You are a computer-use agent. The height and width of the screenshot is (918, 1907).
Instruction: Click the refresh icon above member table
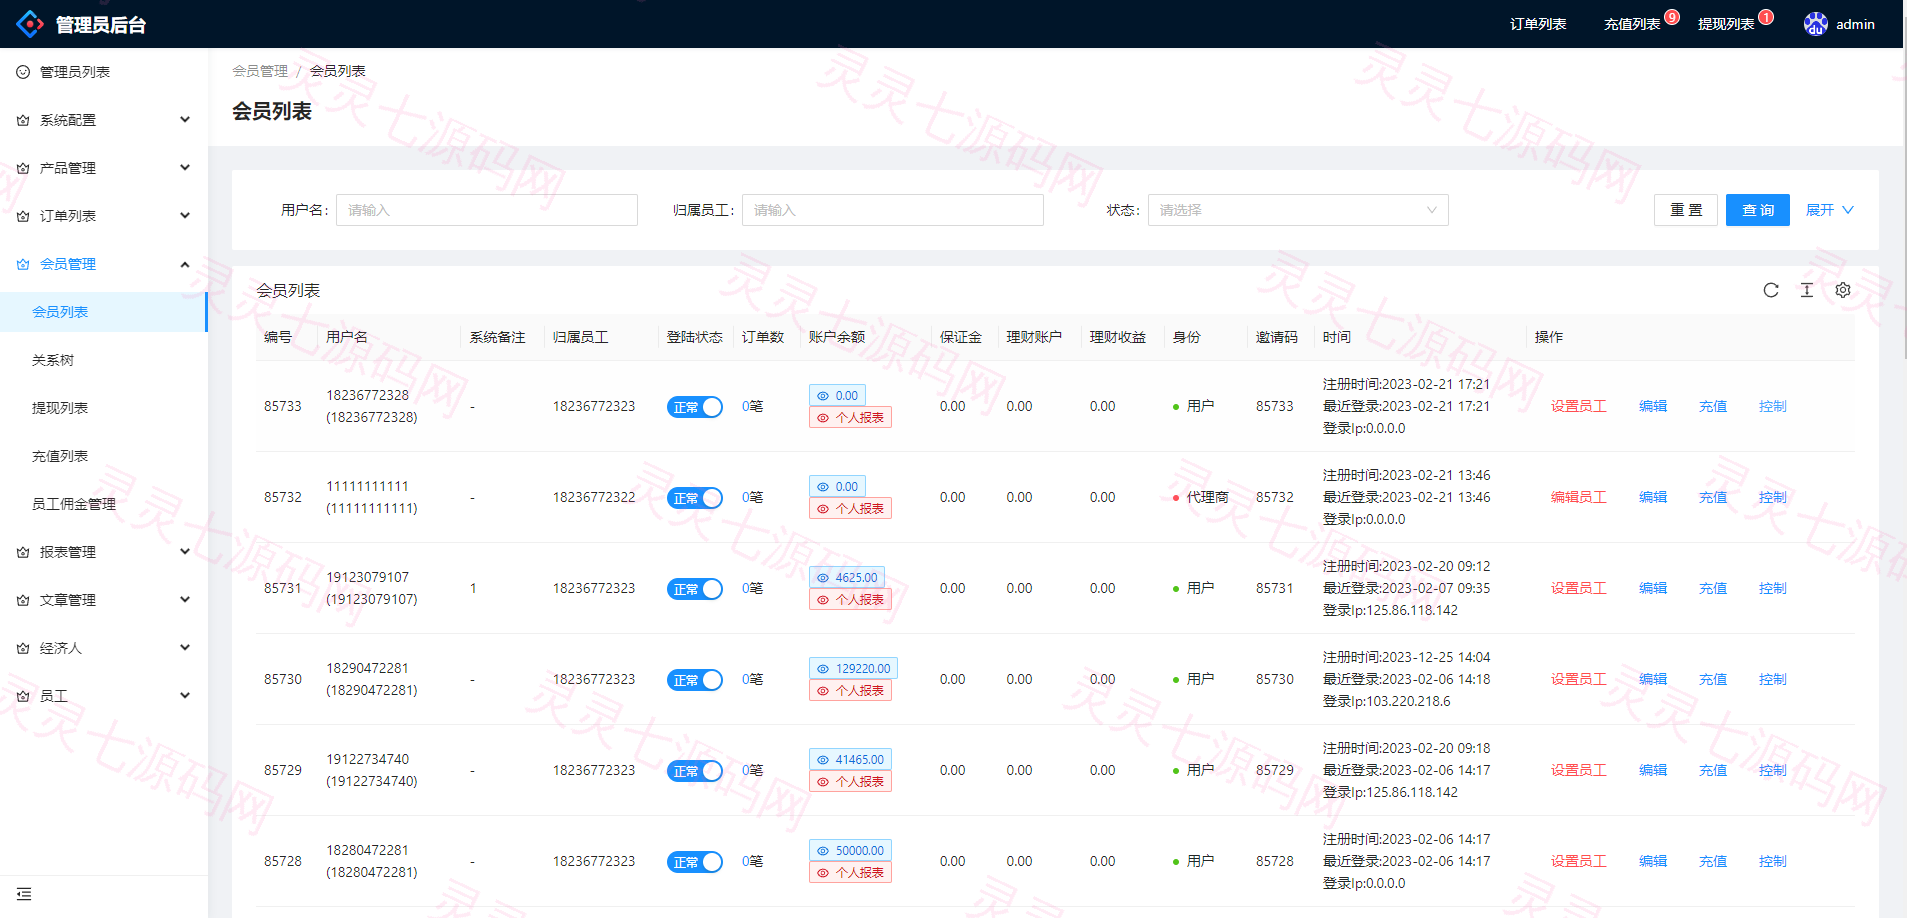1771,290
